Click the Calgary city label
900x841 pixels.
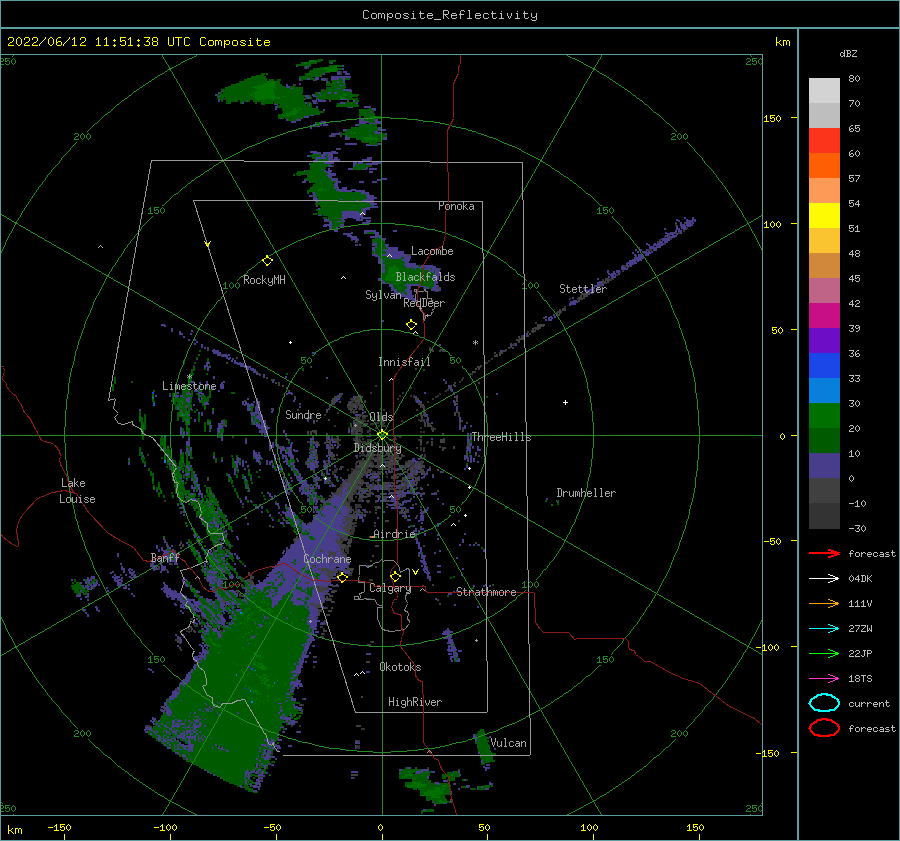[x=390, y=588]
